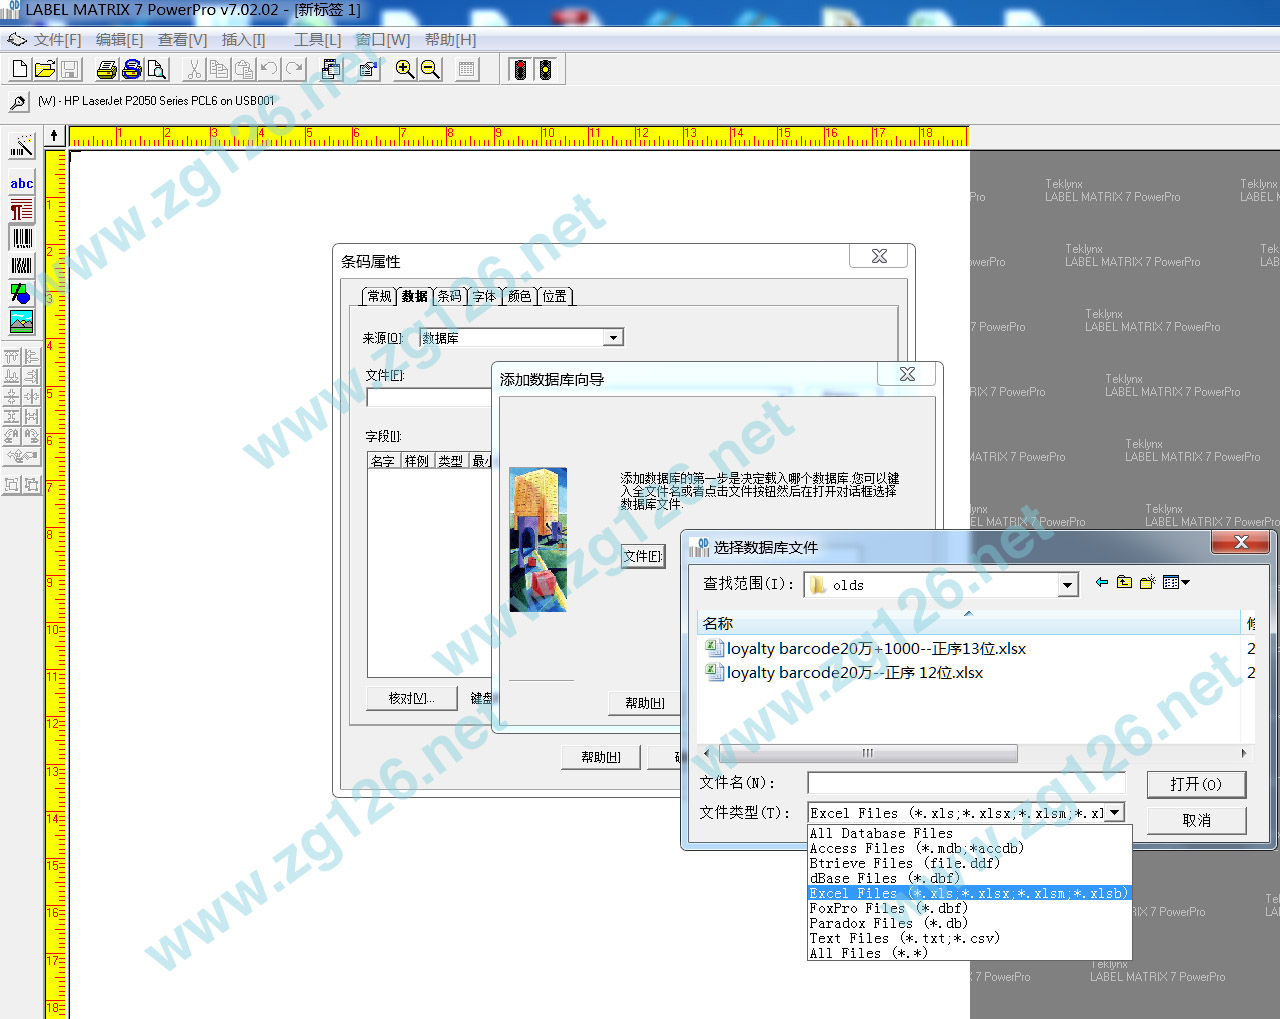
Task: Select the 2D slanted barcode tool
Action: [x=21, y=266]
